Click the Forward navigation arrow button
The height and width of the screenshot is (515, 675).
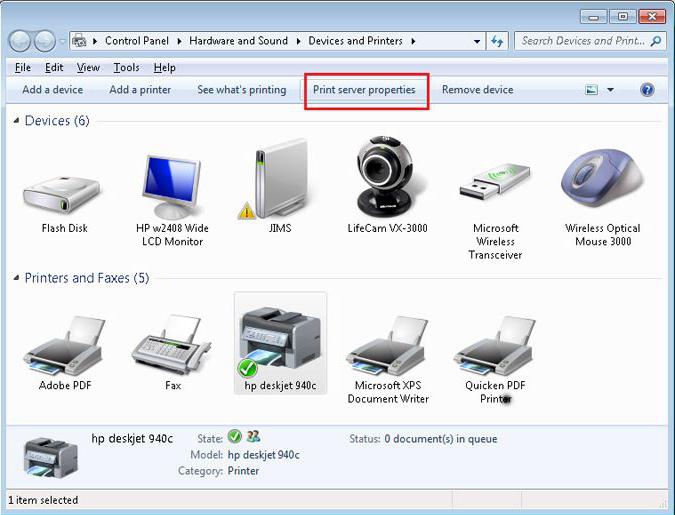point(45,41)
